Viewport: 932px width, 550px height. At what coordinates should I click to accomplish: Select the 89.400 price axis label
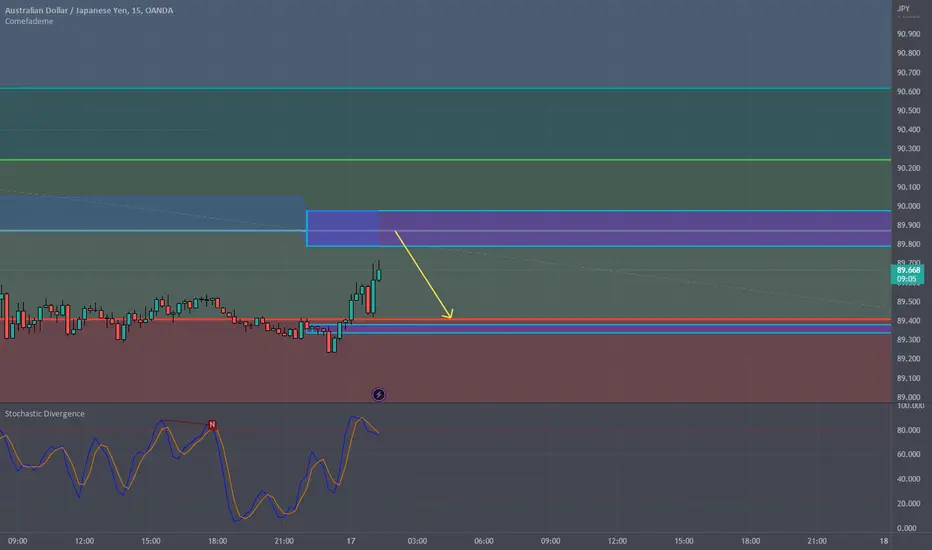click(x=908, y=321)
